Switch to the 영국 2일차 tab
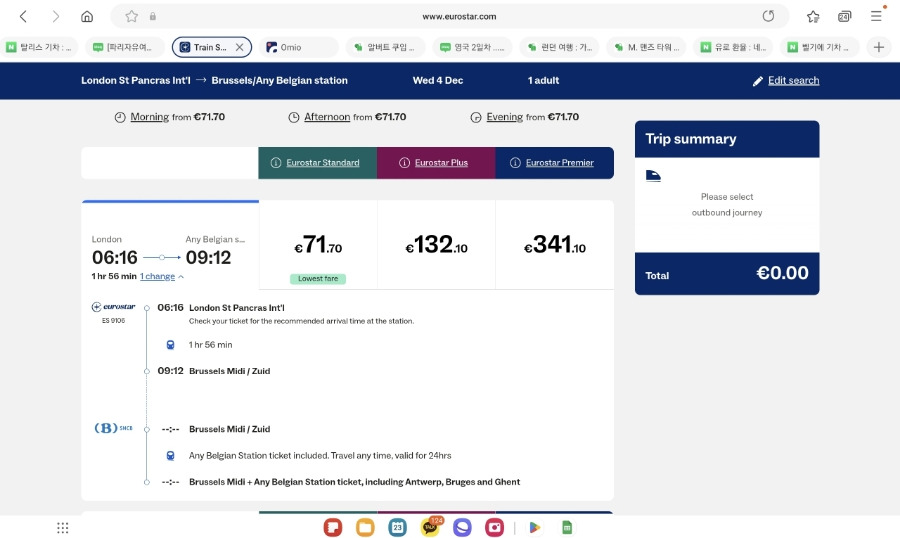The width and height of the screenshot is (900, 538). (472, 47)
